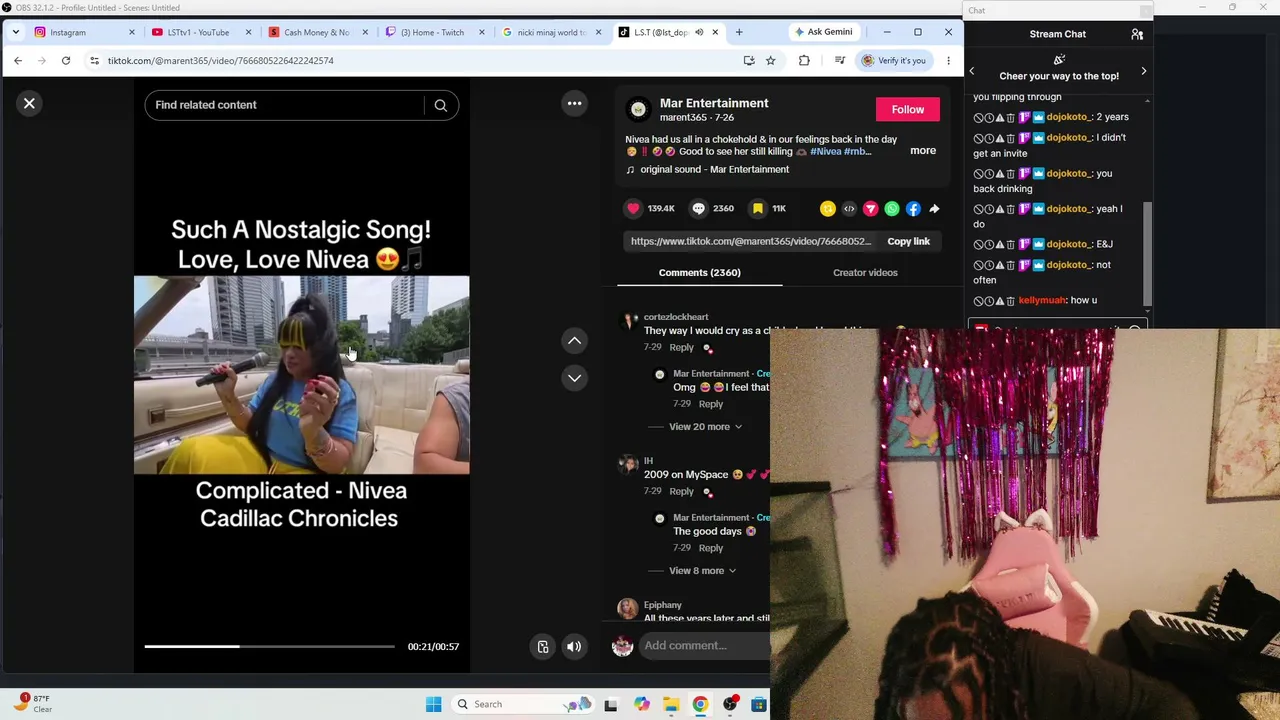Focus the Add comment field
Viewport: 1280px width, 720px height.
pos(705,646)
